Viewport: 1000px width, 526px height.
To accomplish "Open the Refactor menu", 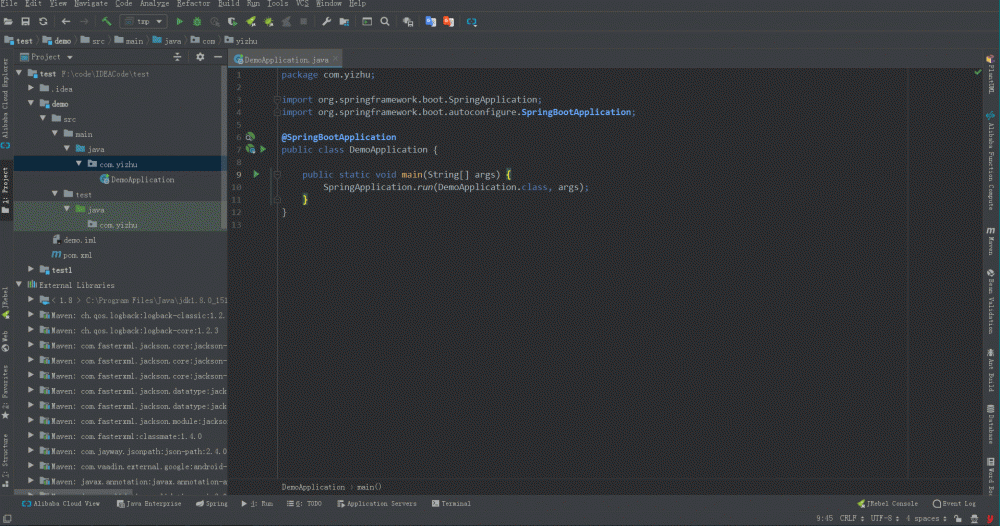I will click(193, 4).
